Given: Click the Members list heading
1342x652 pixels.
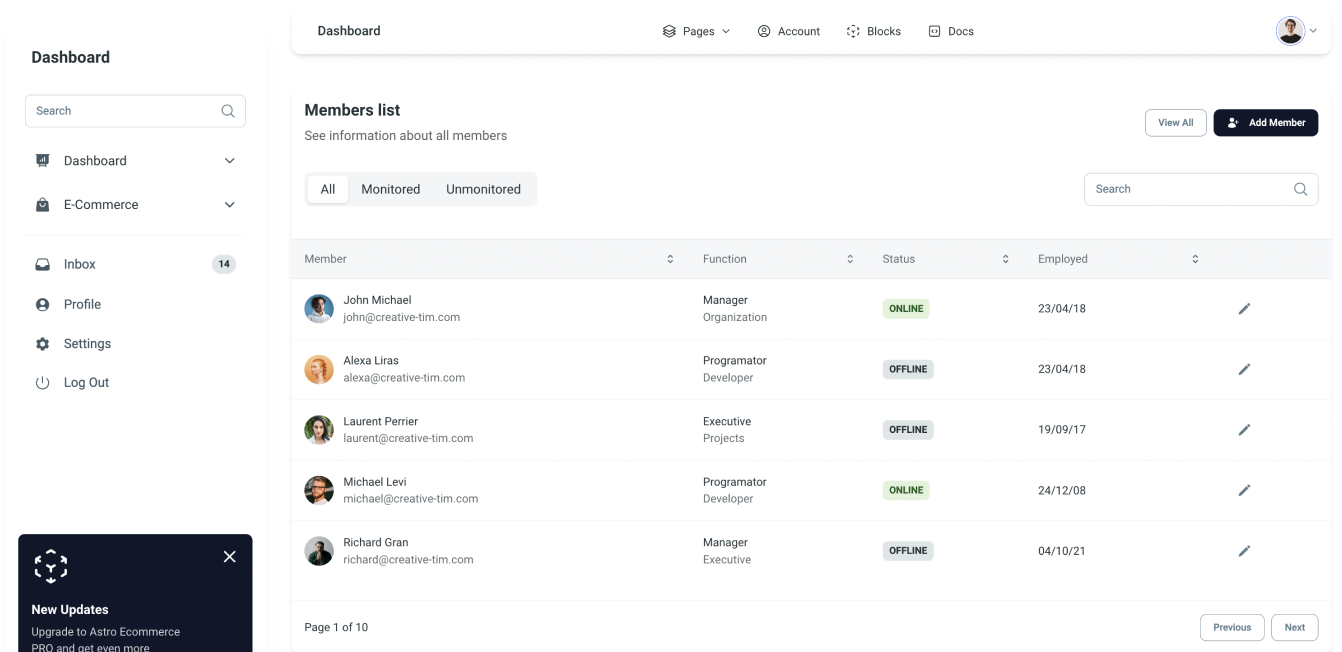Looking at the screenshot, I should (352, 110).
